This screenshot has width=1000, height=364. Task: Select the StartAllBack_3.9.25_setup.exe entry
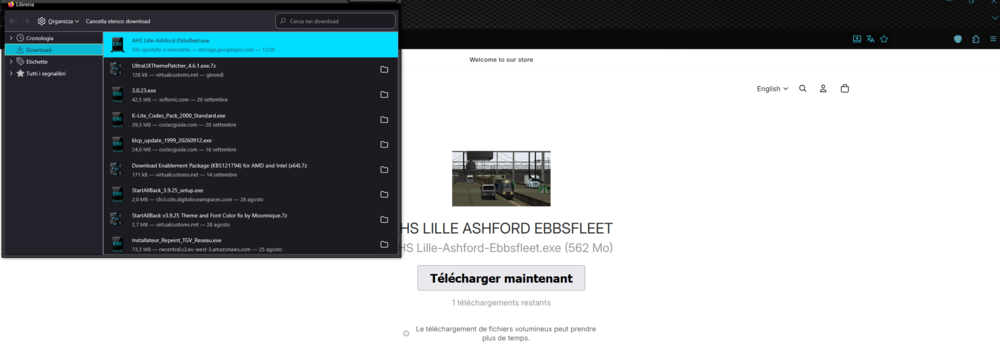251,194
